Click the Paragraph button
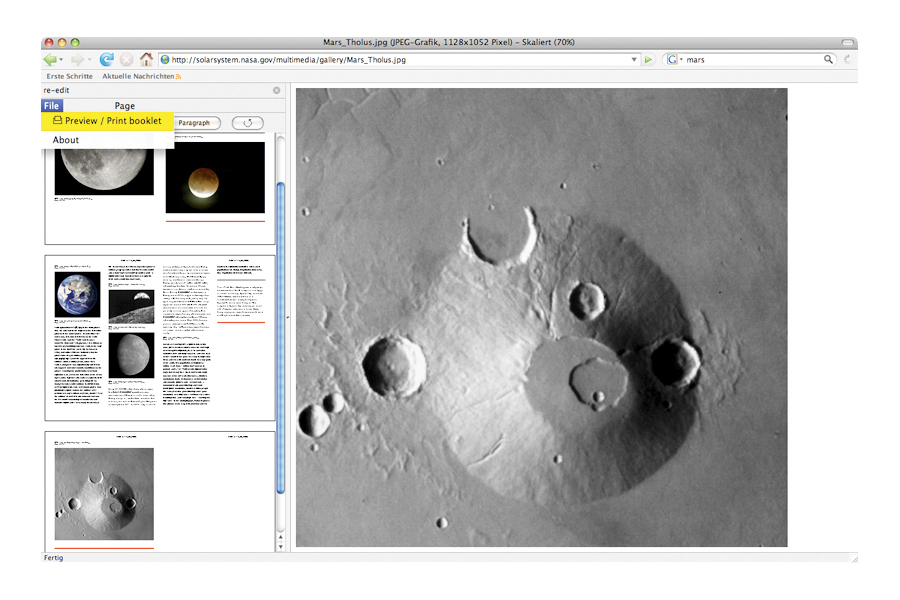900x600 pixels. pos(194,123)
